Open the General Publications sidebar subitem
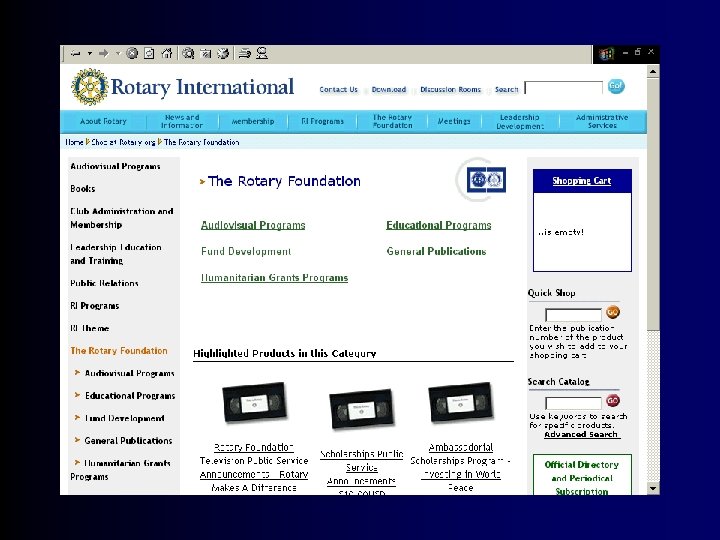Viewport: 720px width, 540px height. tap(128, 441)
